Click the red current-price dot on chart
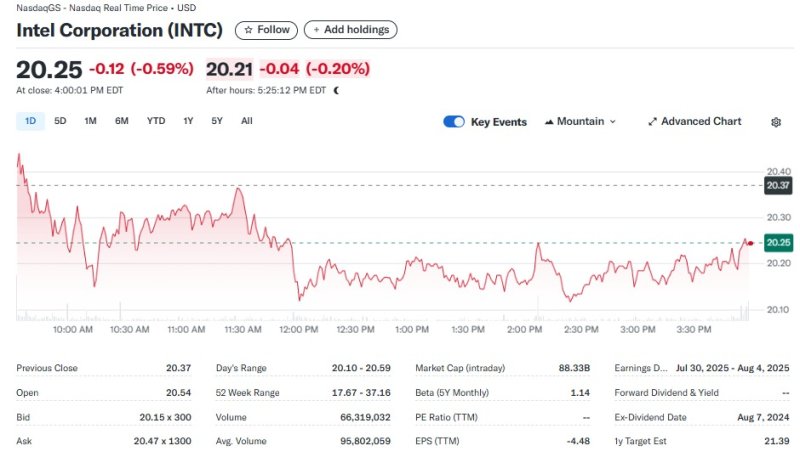This screenshot has width=800, height=457. 750,243
